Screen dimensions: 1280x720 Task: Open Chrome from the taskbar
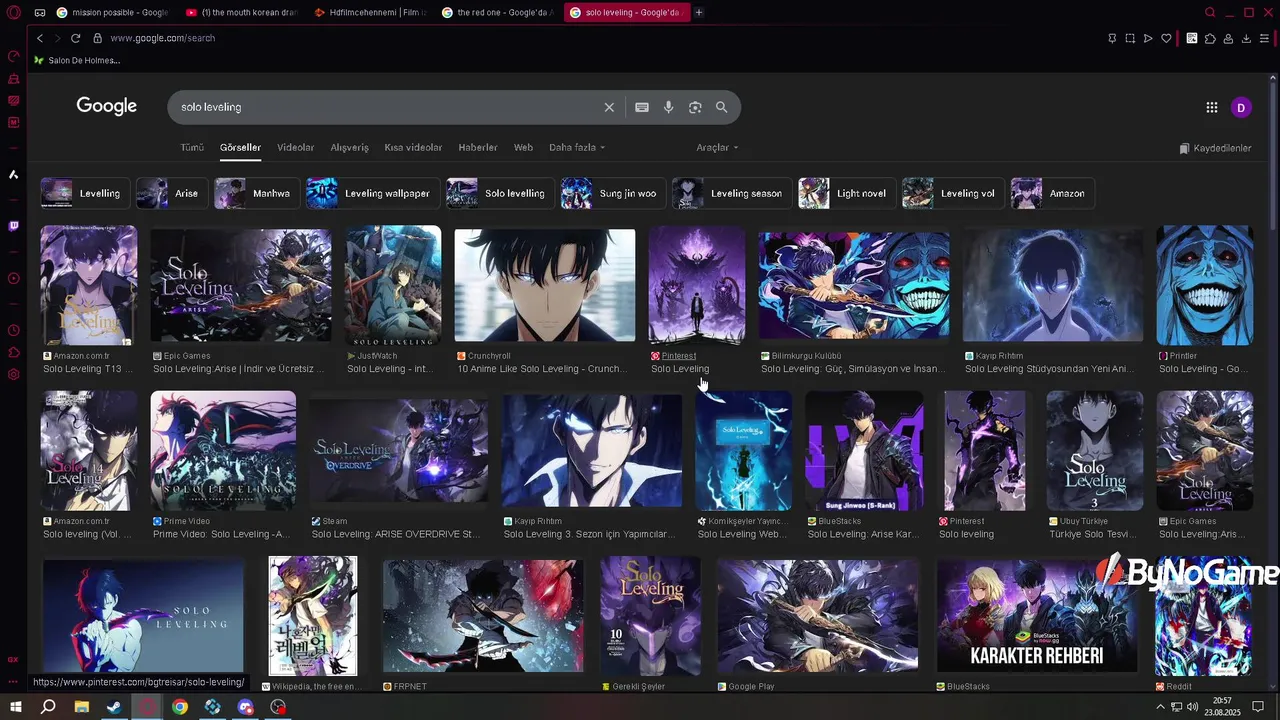click(180, 707)
